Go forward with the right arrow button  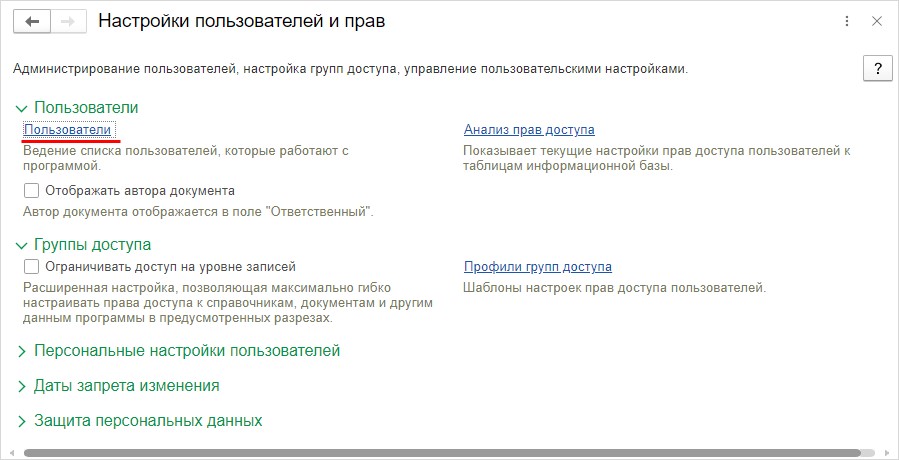[x=68, y=22]
